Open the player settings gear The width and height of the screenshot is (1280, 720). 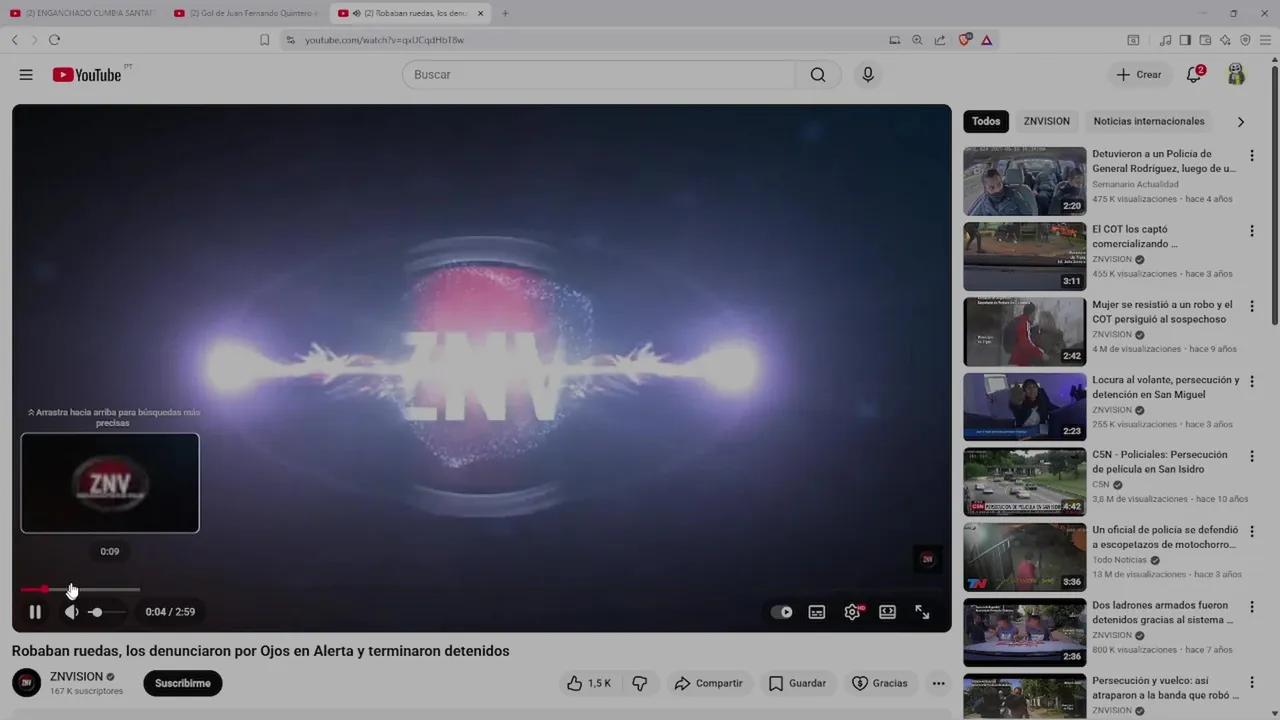coord(852,612)
